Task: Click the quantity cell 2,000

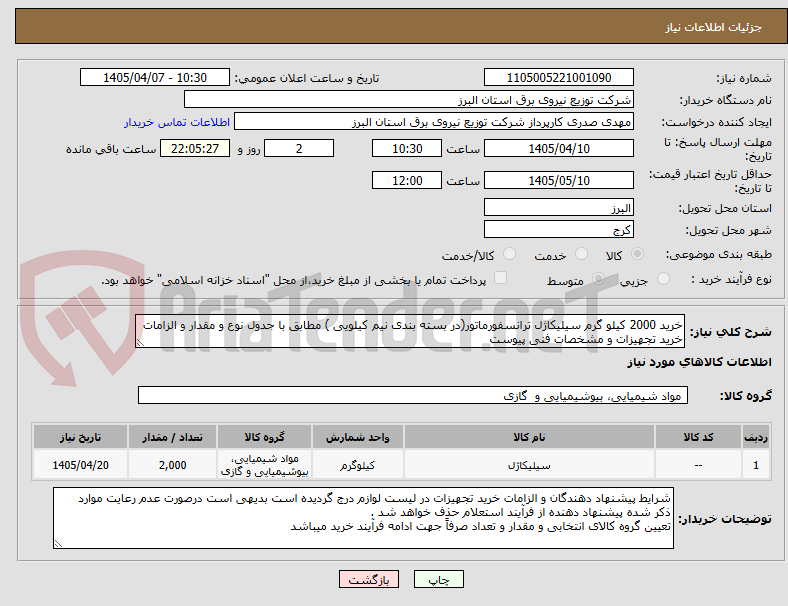Action: click(172, 465)
